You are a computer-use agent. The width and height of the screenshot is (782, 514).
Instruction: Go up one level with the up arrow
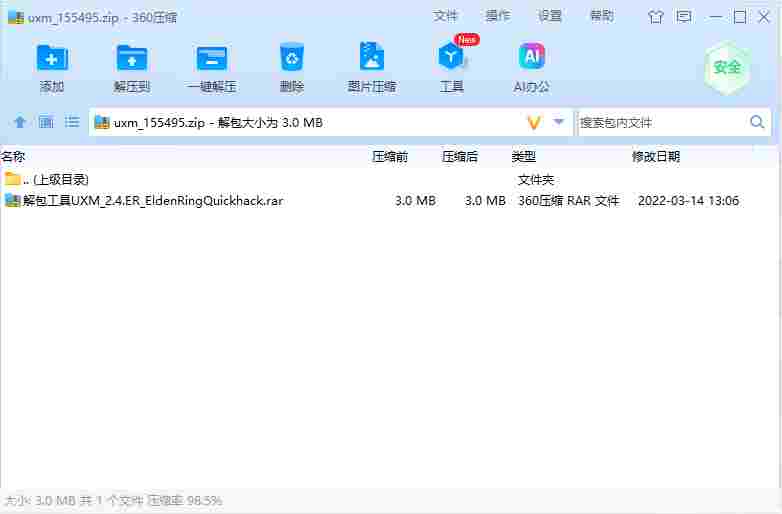click(x=20, y=122)
